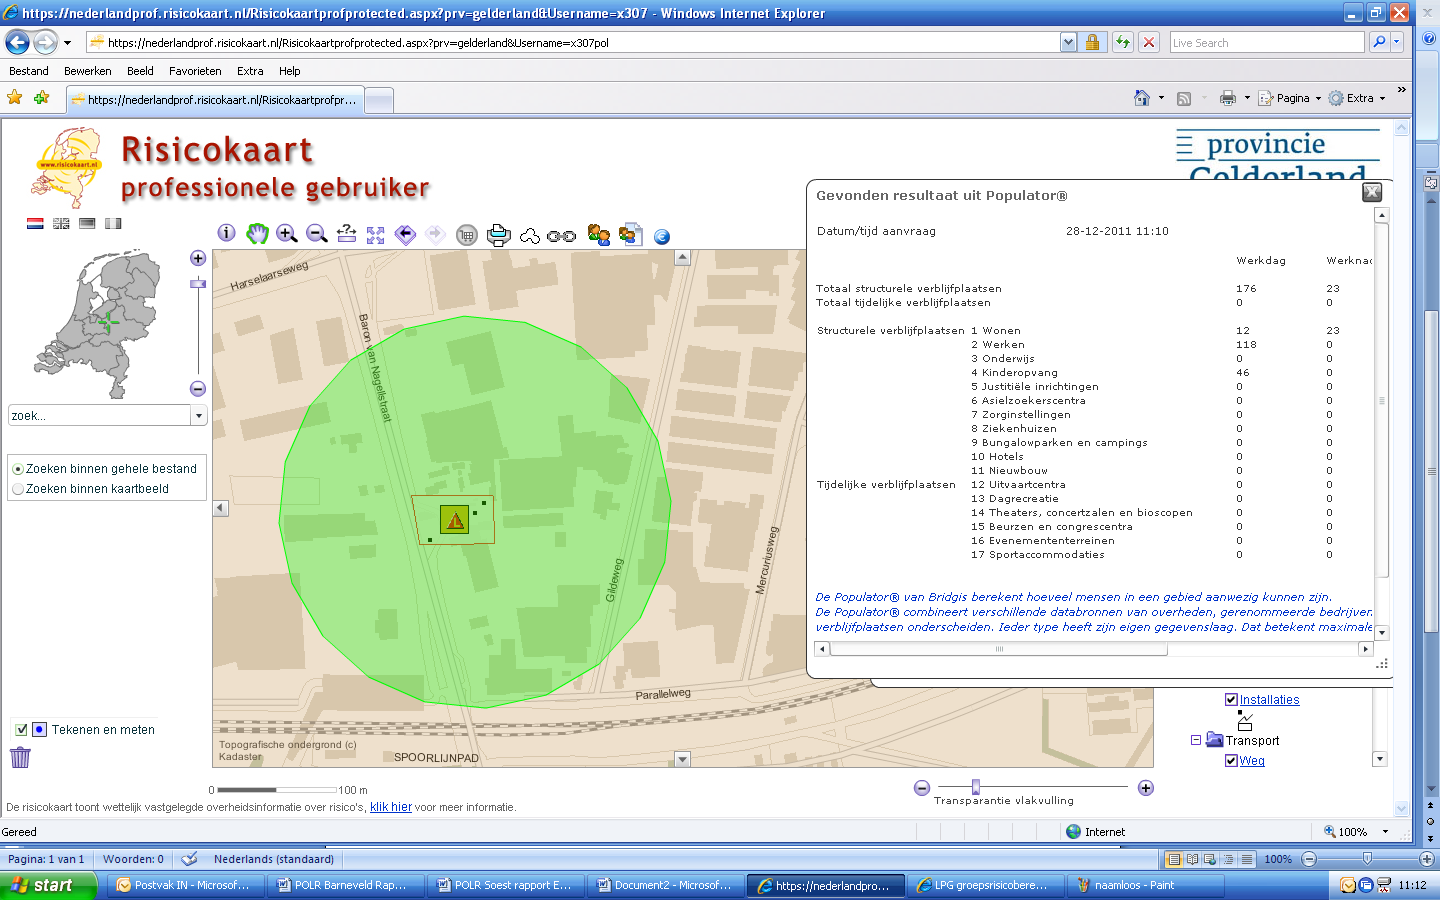Open the Favorieten menu

(195, 71)
